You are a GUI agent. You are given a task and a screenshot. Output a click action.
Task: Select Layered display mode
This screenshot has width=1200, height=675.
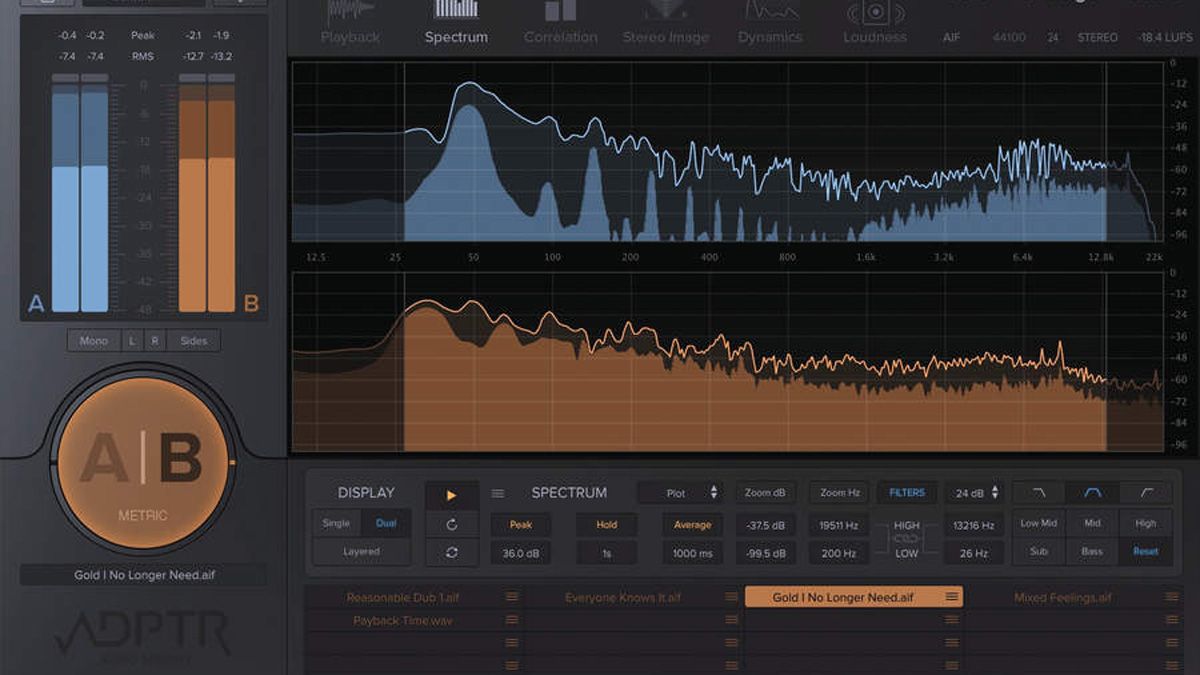[361, 551]
